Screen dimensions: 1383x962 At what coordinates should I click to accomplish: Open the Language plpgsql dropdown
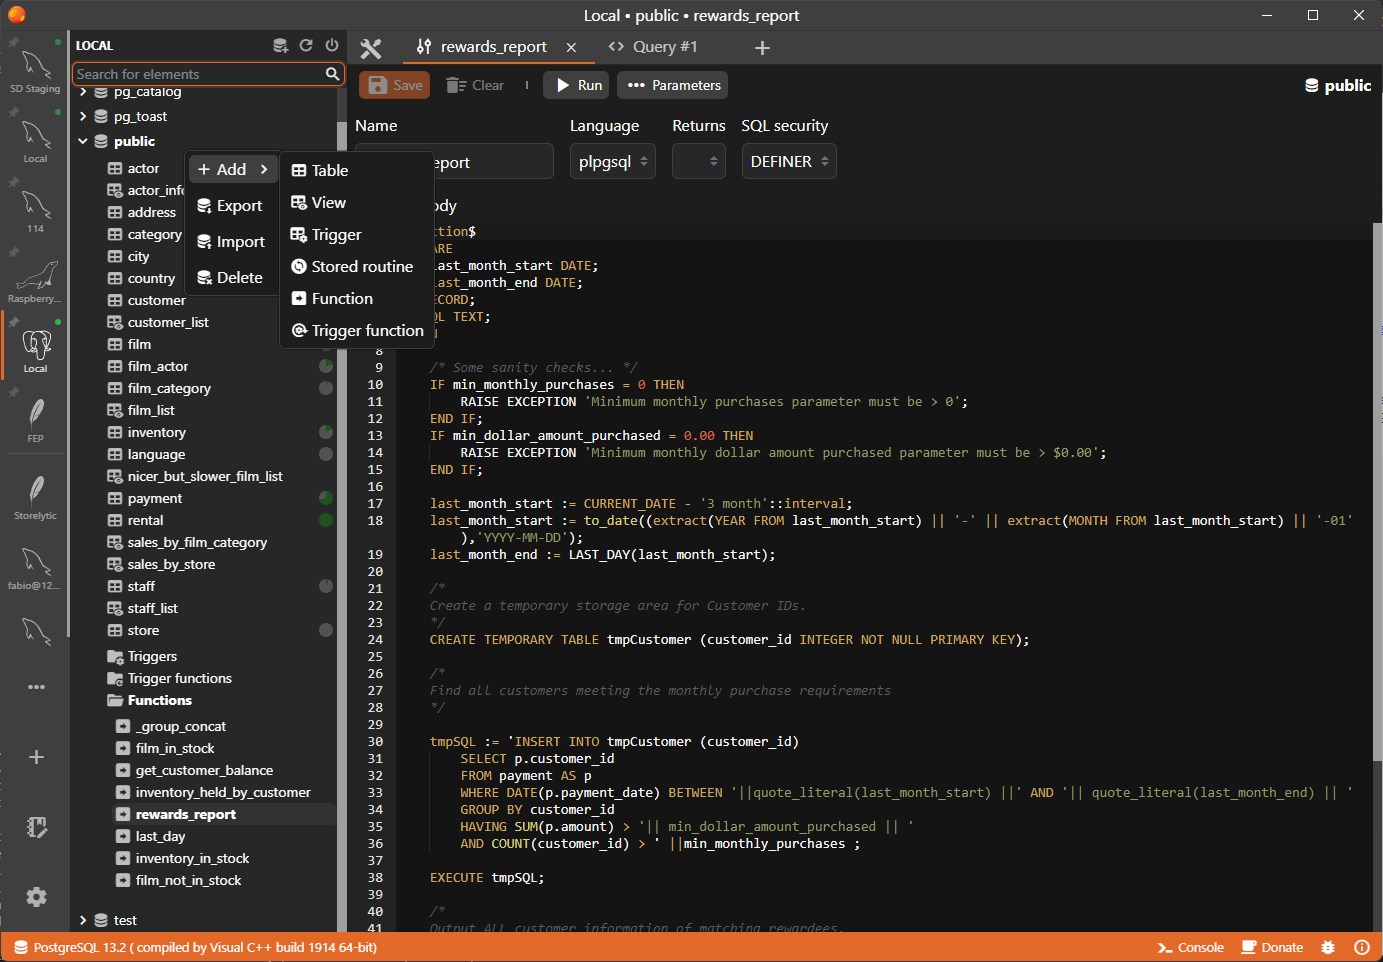pos(613,162)
